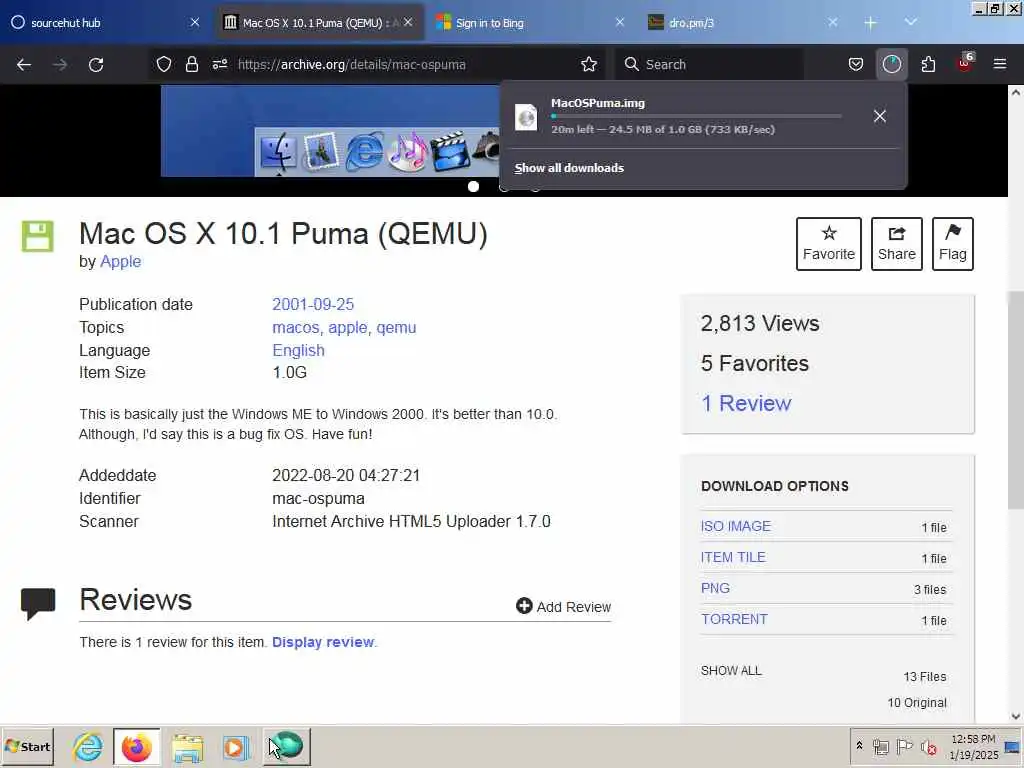Image resolution: width=1024 pixels, height=768 pixels.
Task: Open the PNG download option
Action: pyautogui.click(x=715, y=588)
